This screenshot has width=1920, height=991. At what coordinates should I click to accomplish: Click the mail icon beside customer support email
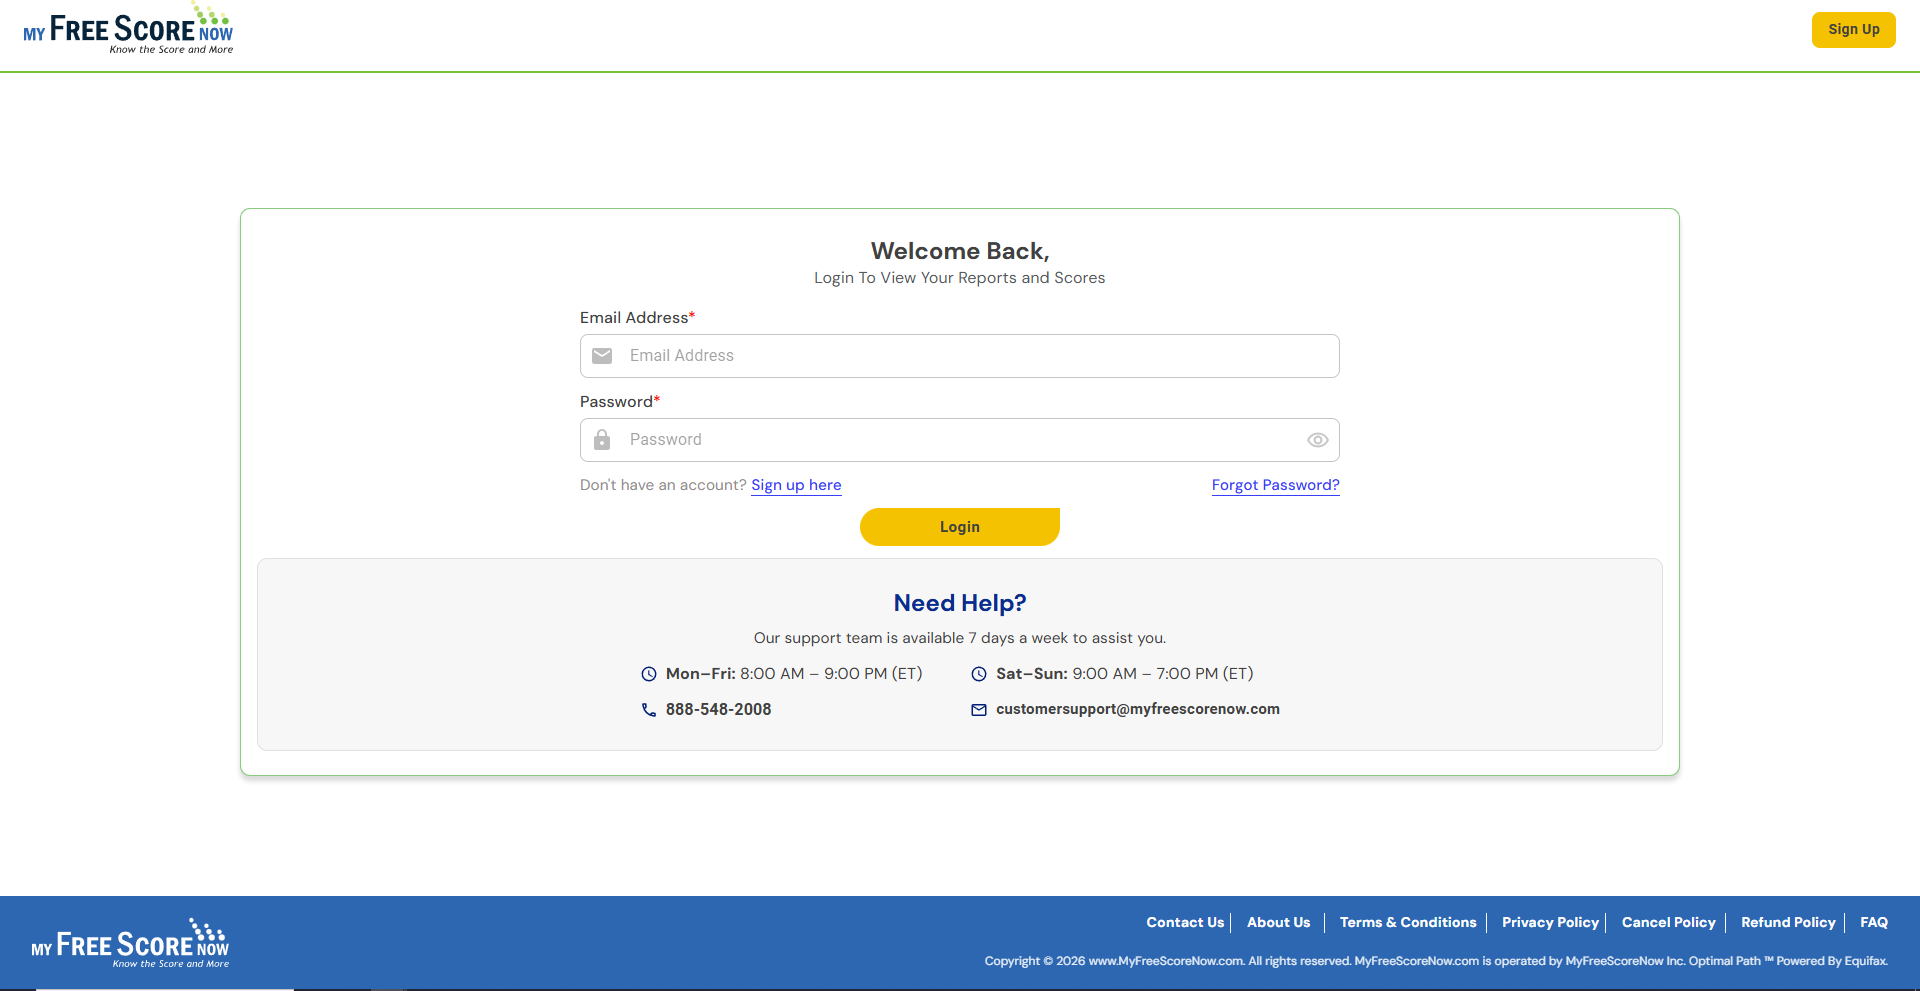(x=979, y=710)
